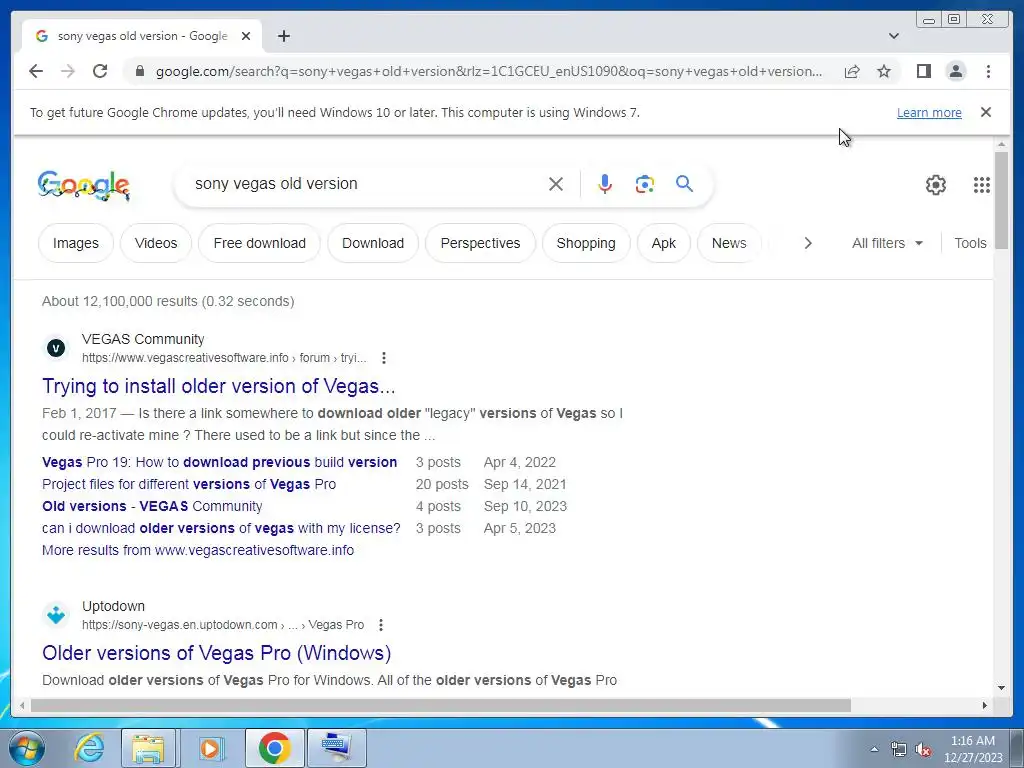
Task: Close the sony vegas old version tab
Action: tap(246, 36)
